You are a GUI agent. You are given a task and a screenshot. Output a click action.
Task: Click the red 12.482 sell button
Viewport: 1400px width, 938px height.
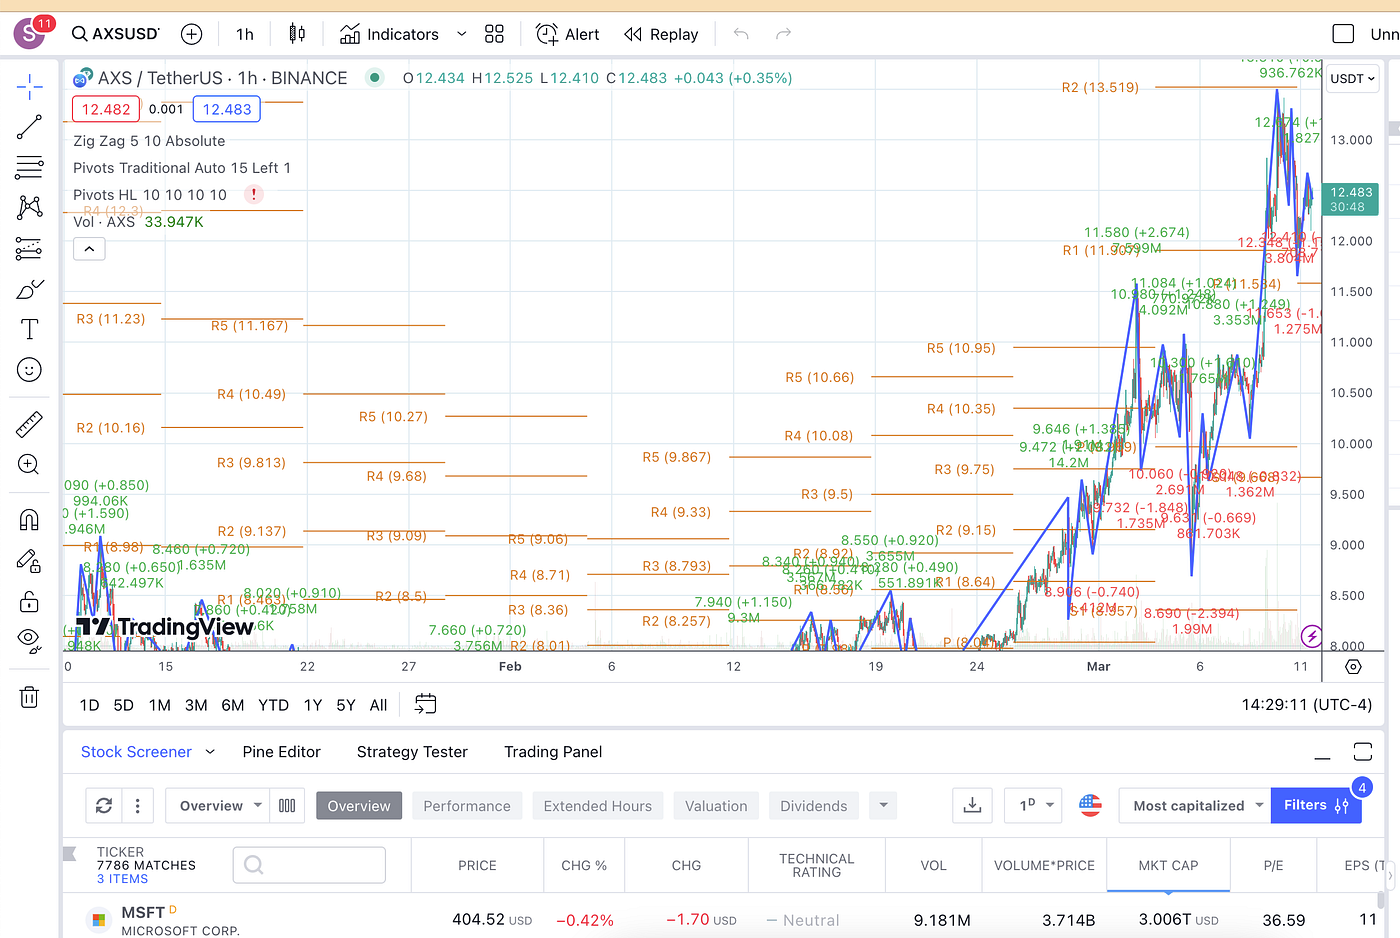pos(105,109)
